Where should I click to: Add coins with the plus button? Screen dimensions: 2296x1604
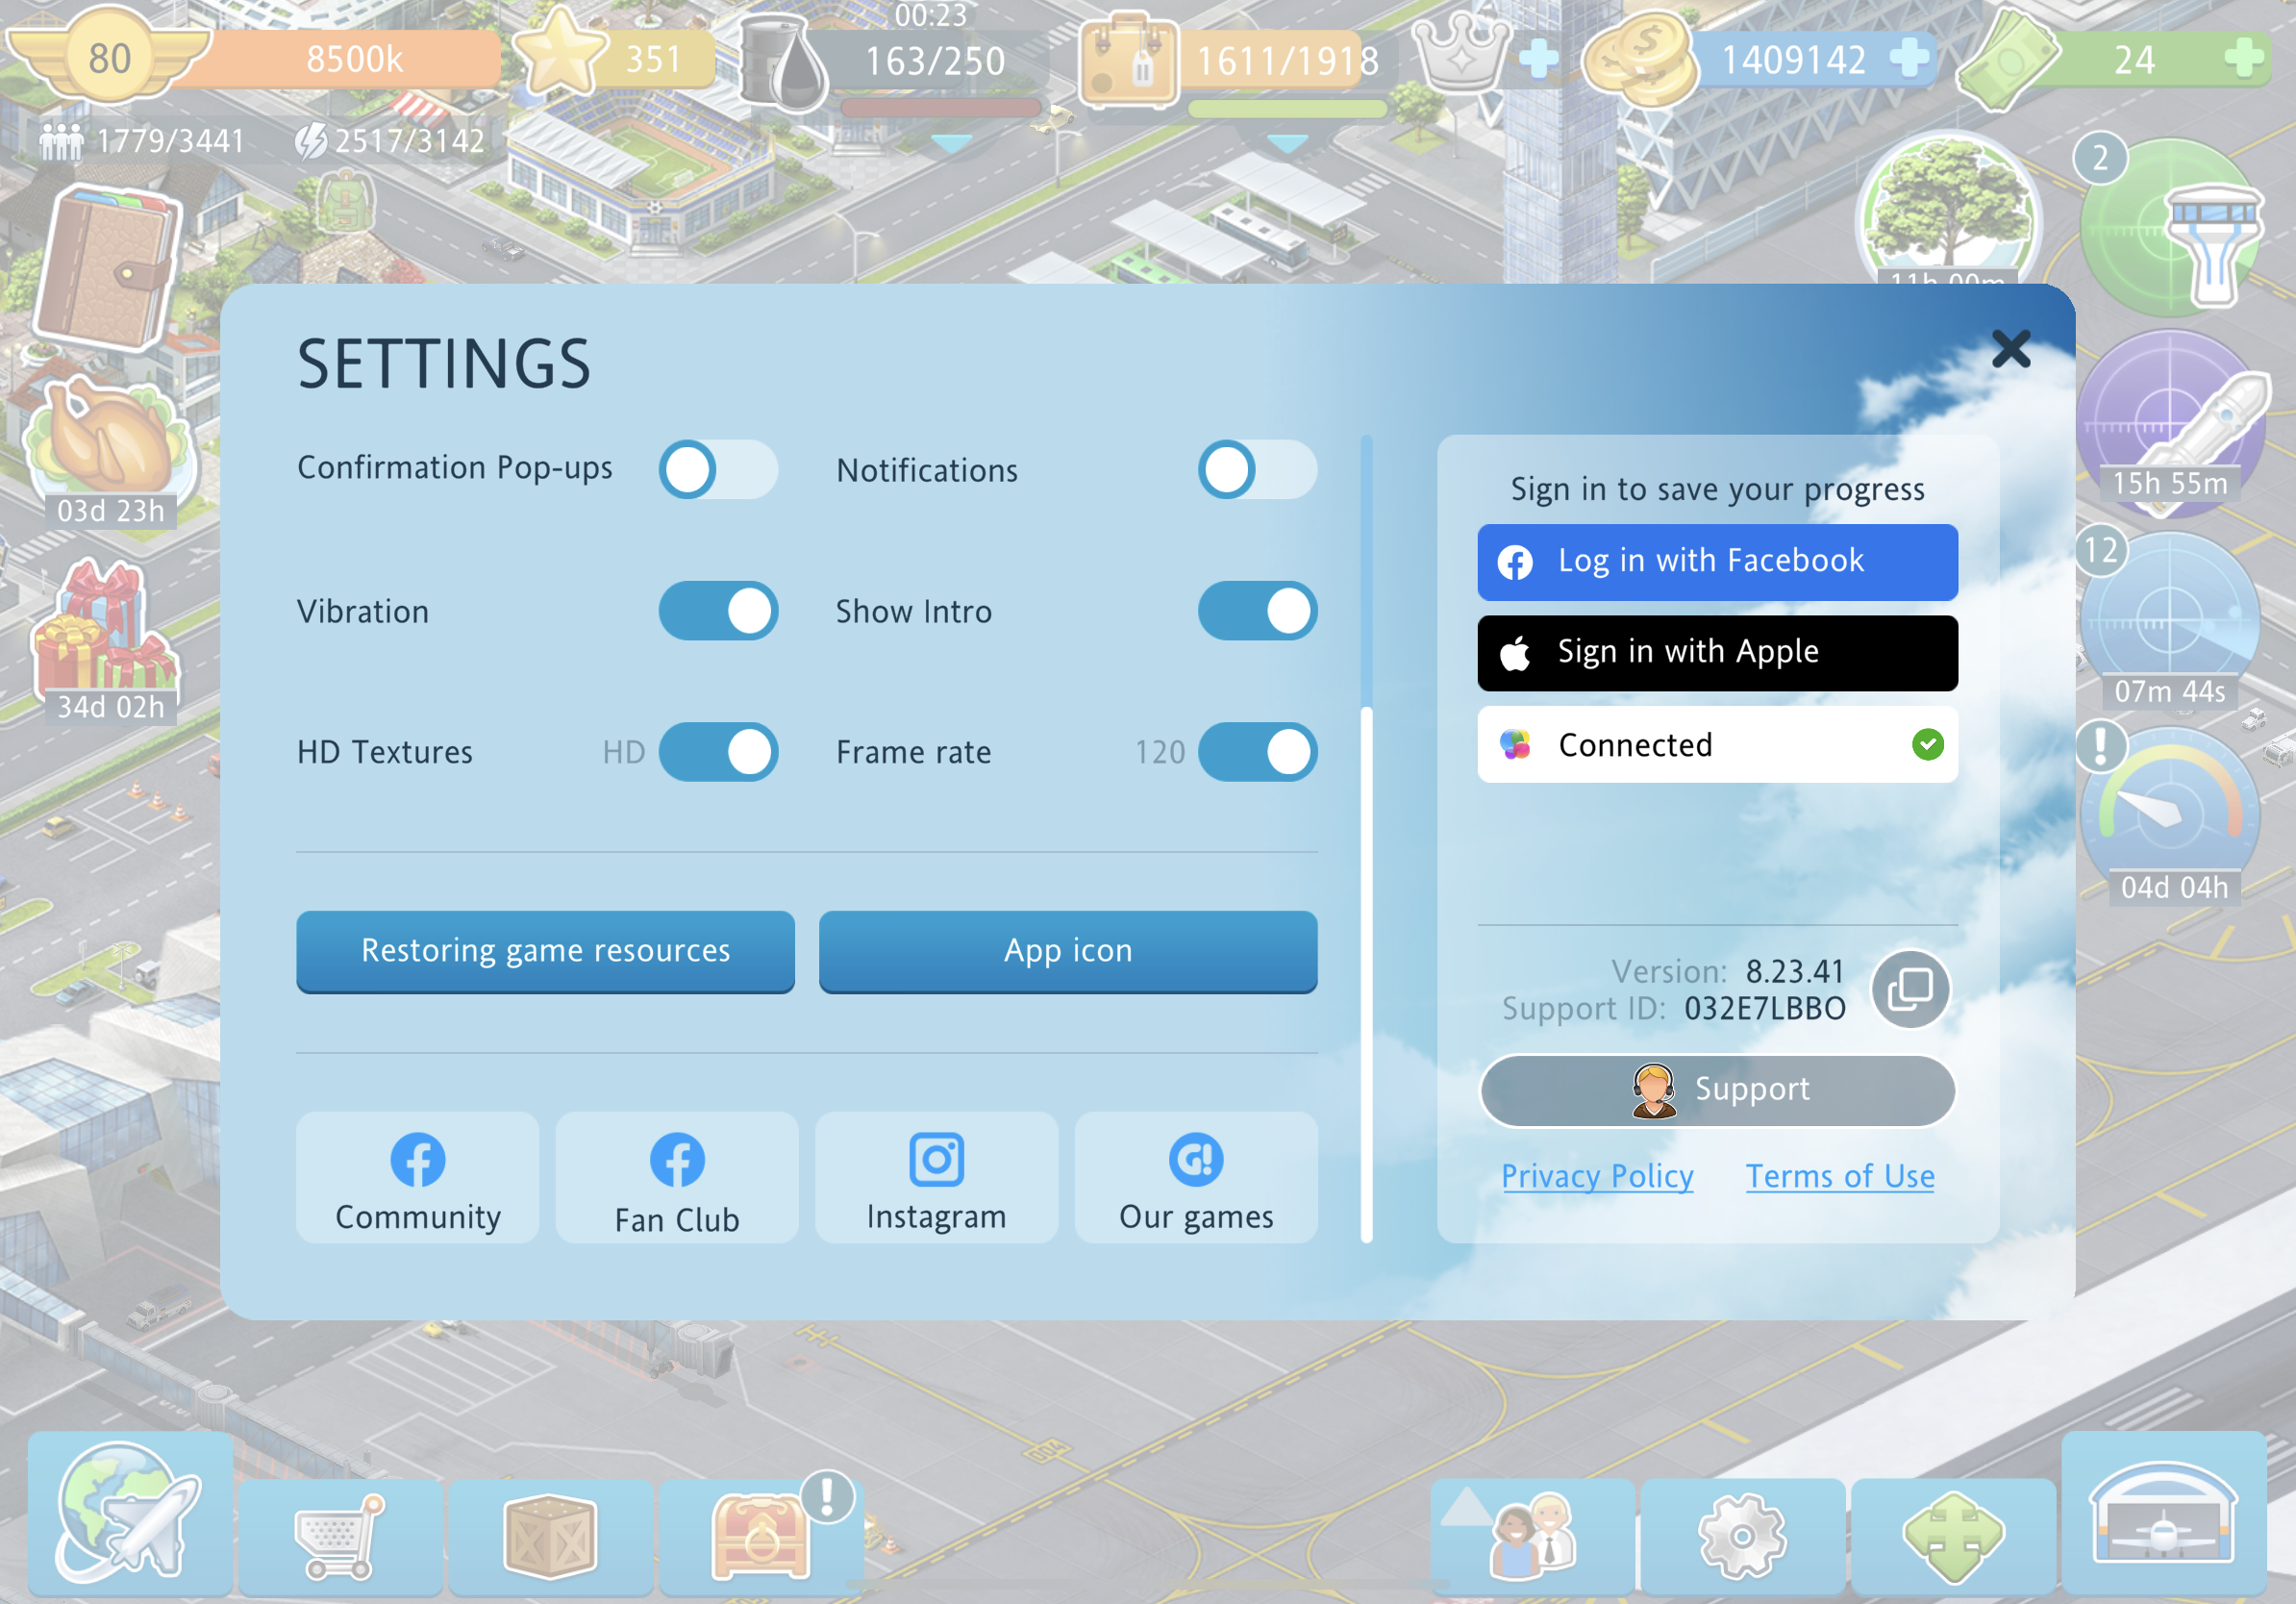(1909, 58)
